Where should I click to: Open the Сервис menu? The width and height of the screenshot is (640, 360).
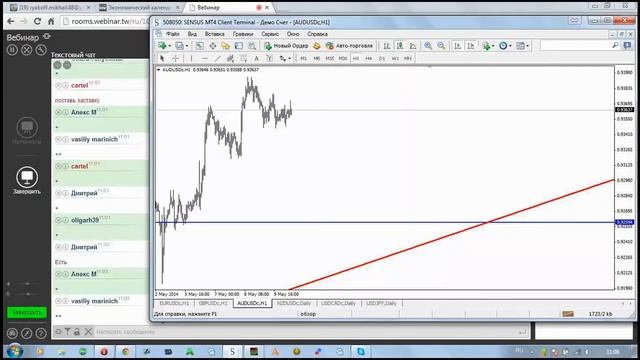[x=270, y=34]
